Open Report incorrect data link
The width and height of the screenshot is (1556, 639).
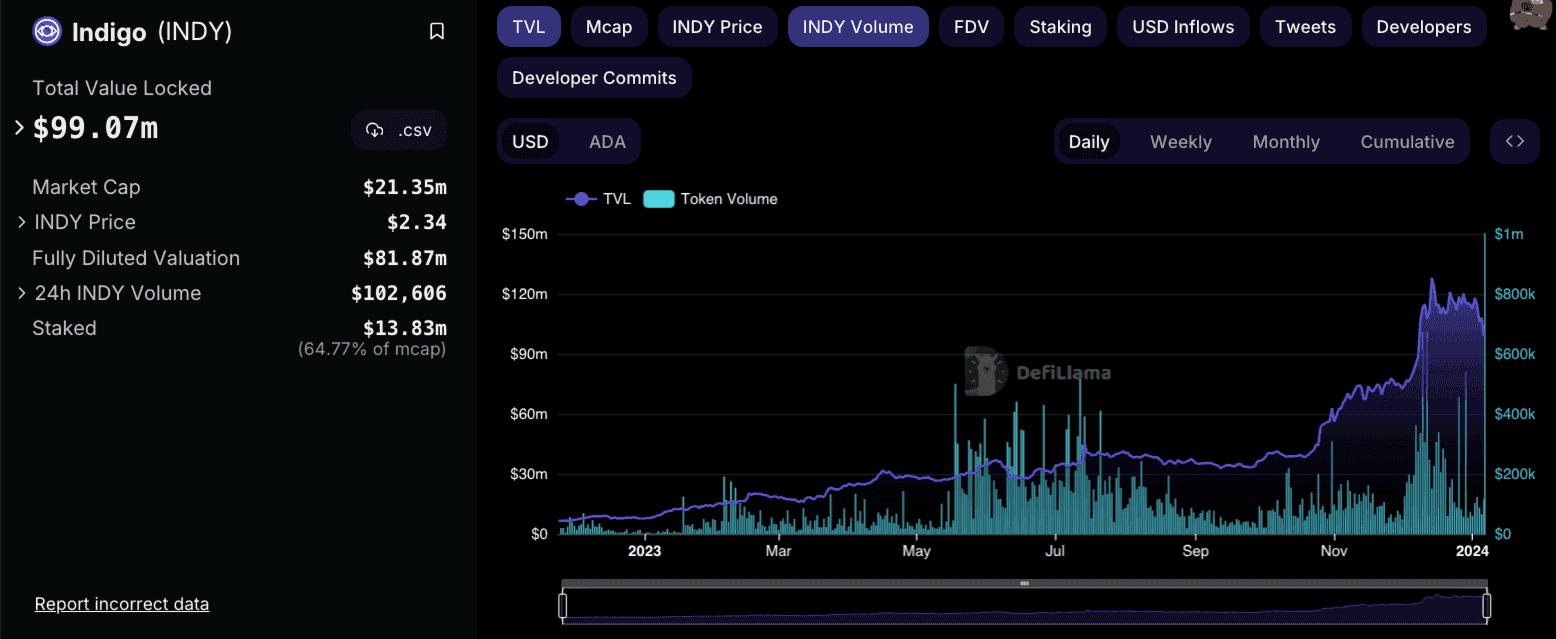click(x=122, y=604)
